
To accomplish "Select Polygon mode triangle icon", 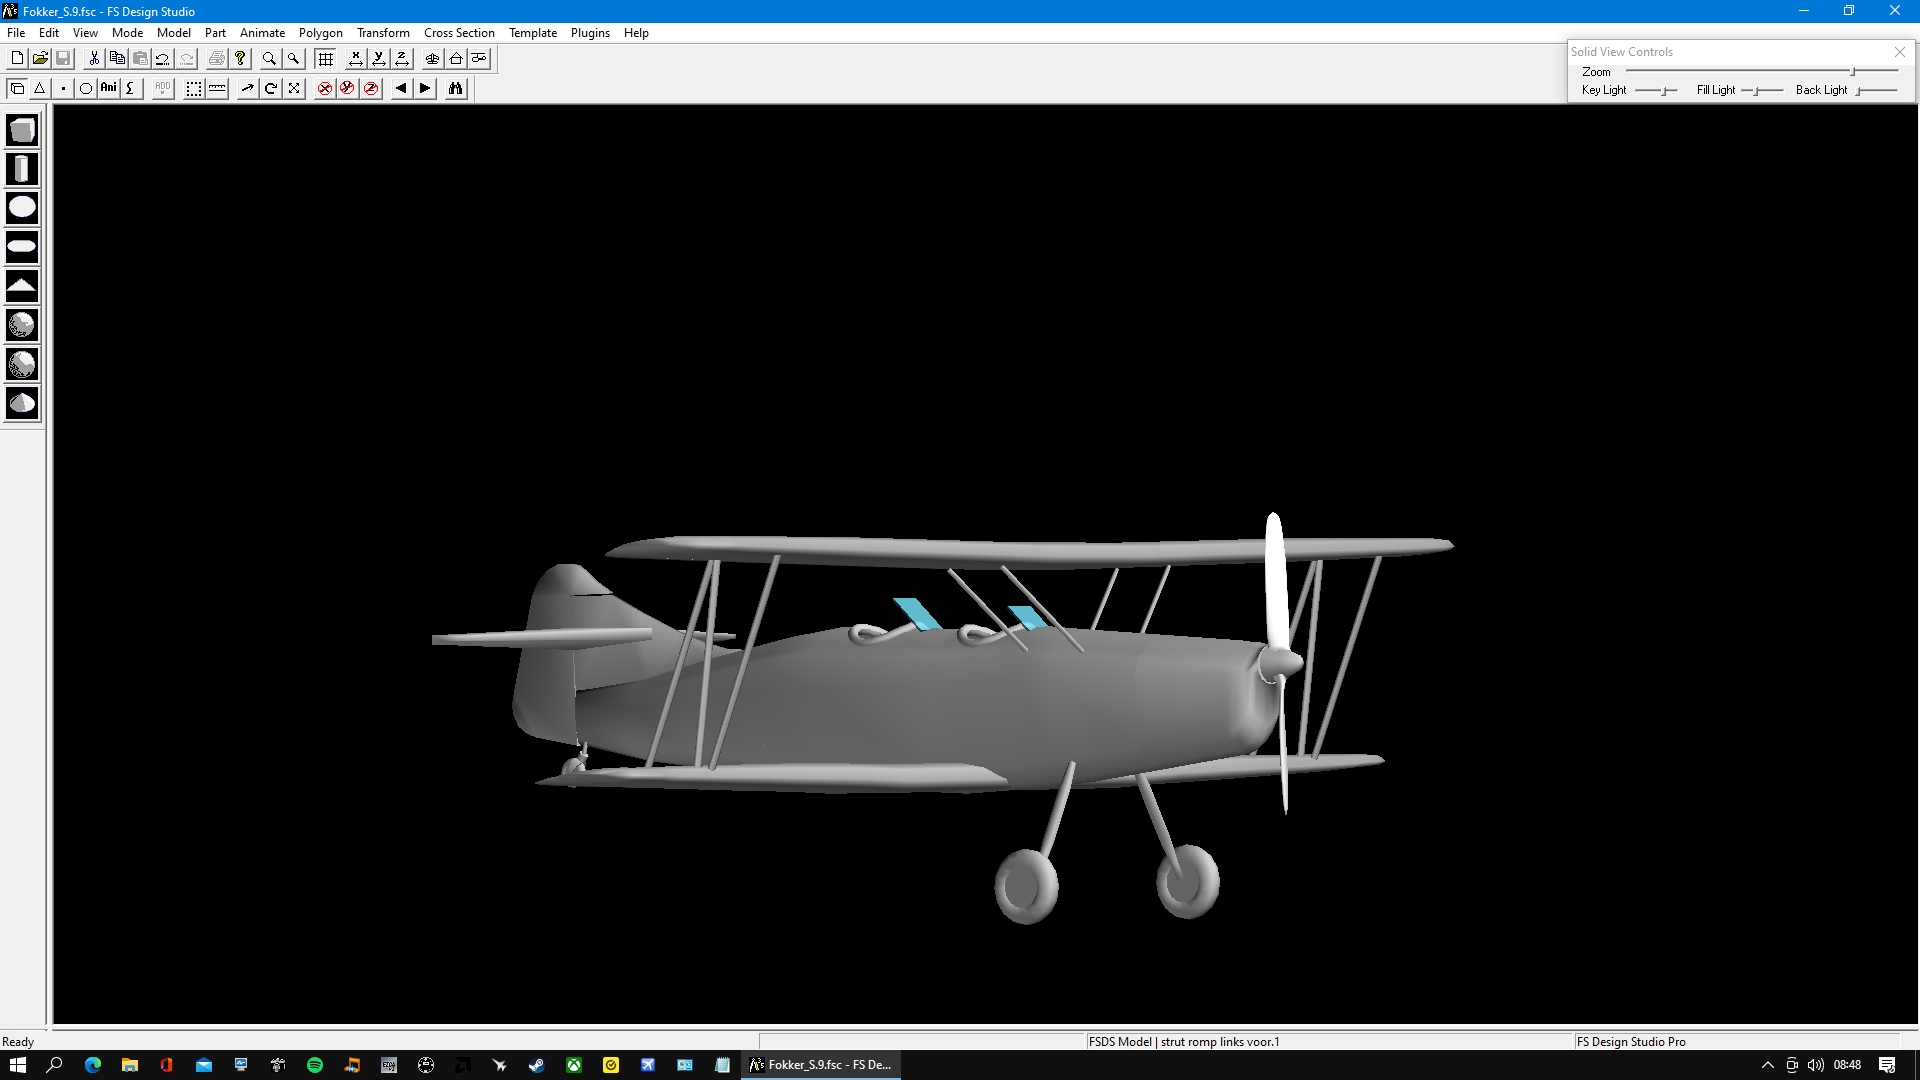I will (40, 89).
